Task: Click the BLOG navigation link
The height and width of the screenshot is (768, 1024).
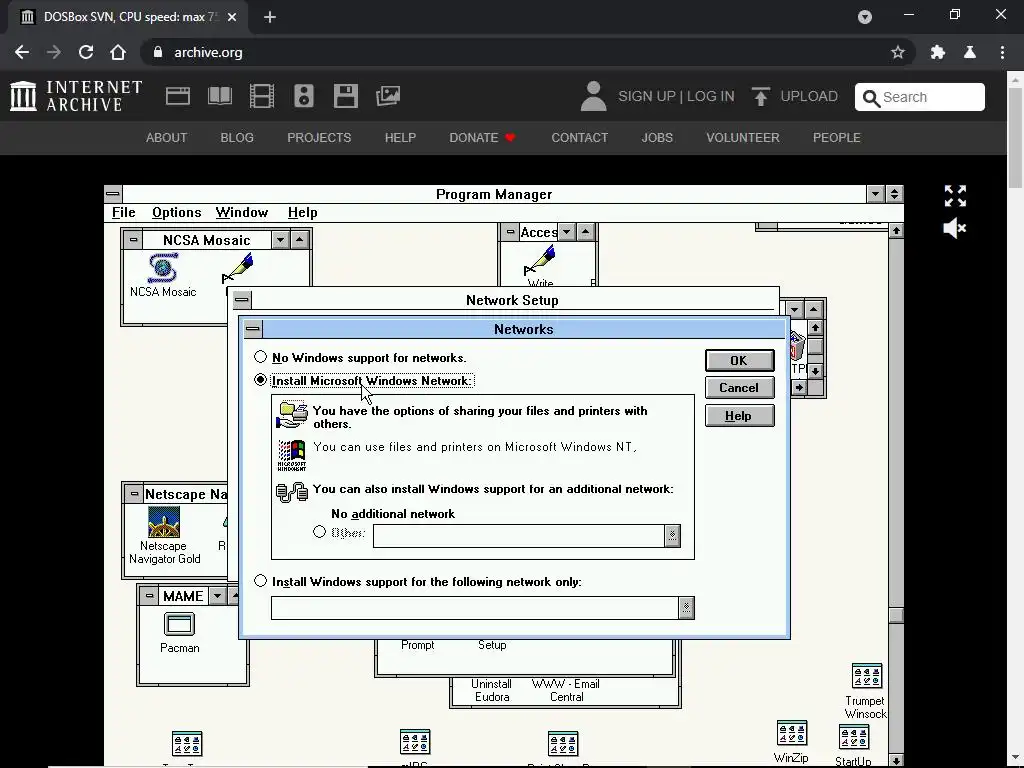Action: (x=237, y=138)
